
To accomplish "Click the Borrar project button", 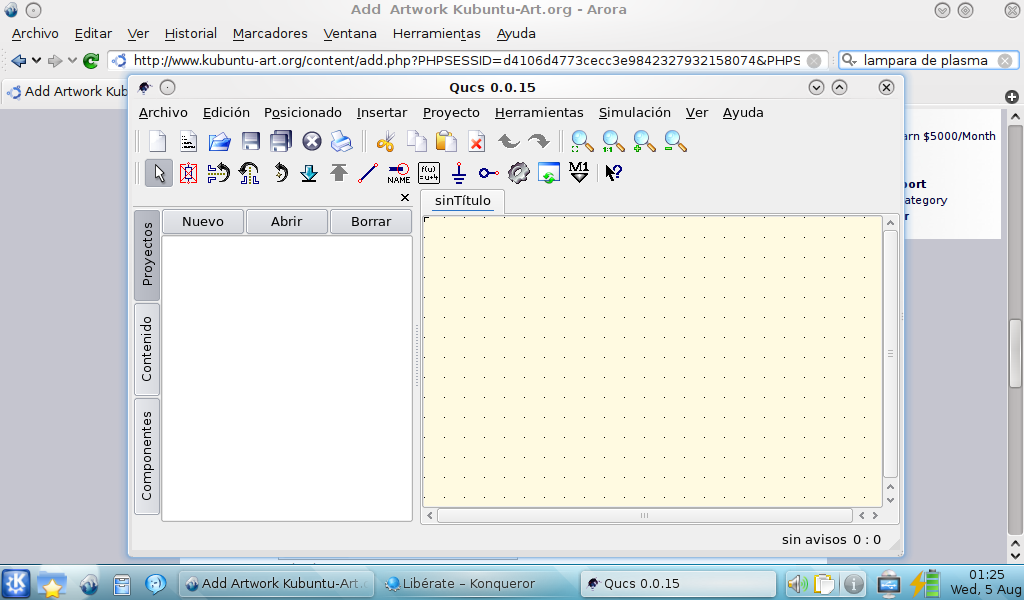I will (371, 221).
